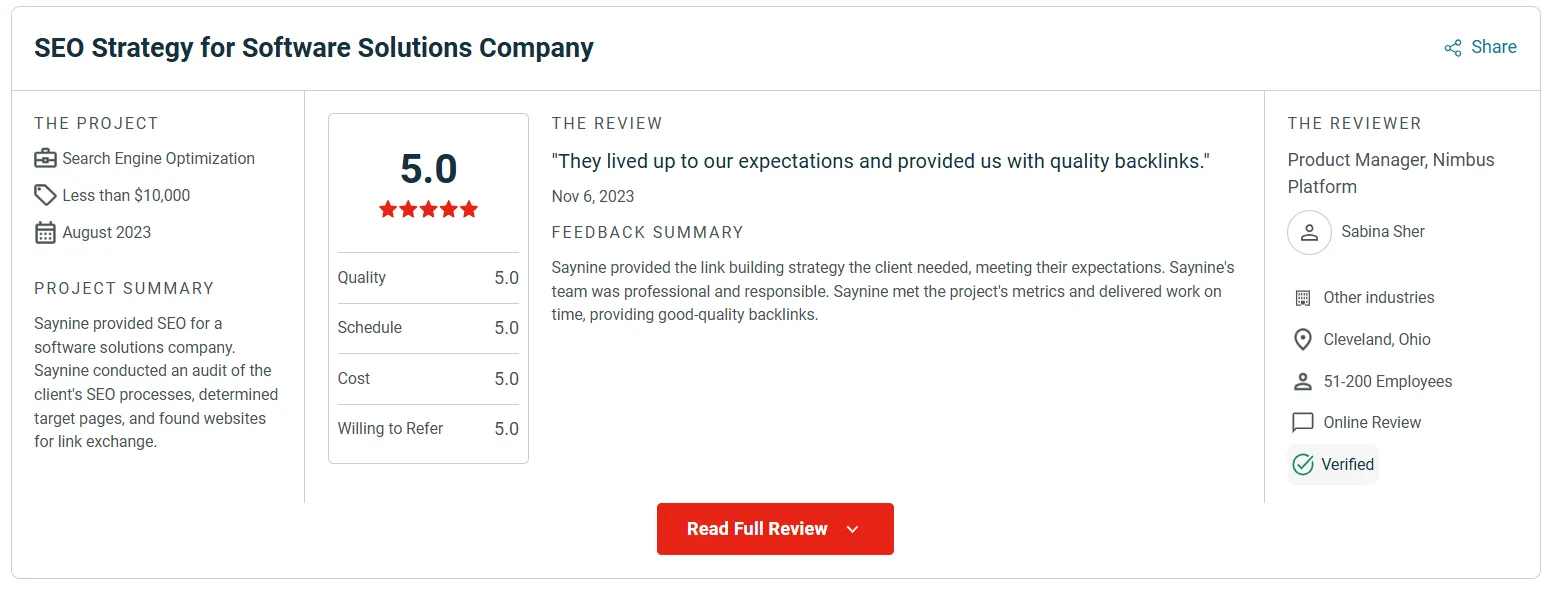Click the Cleveland, Ohio location text
The height and width of the screenshot is (595, 1555).
1377,339
